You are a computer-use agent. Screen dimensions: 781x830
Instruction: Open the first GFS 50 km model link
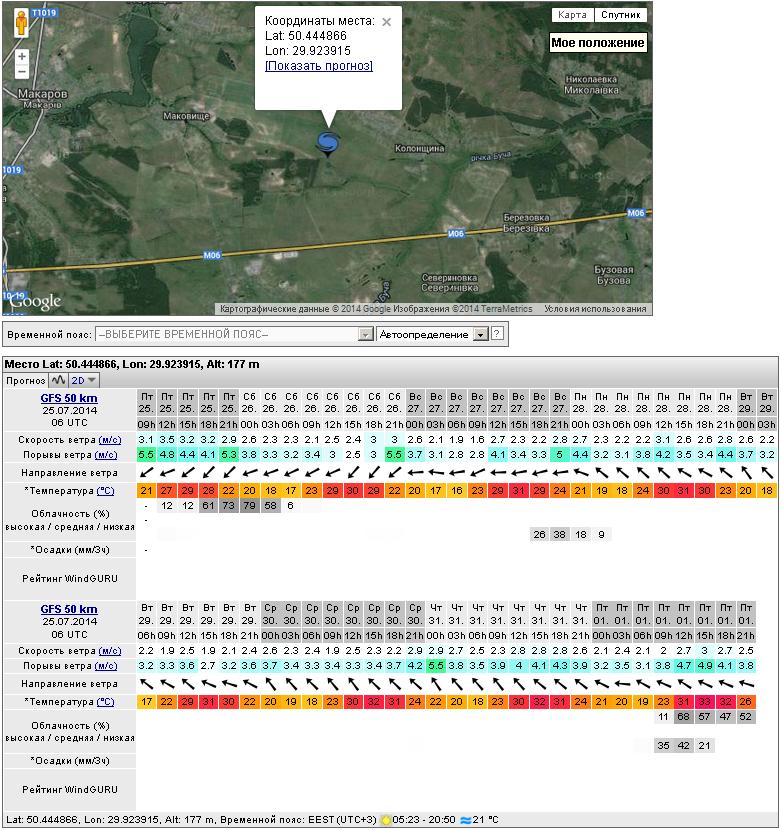[x=69, y=397]
